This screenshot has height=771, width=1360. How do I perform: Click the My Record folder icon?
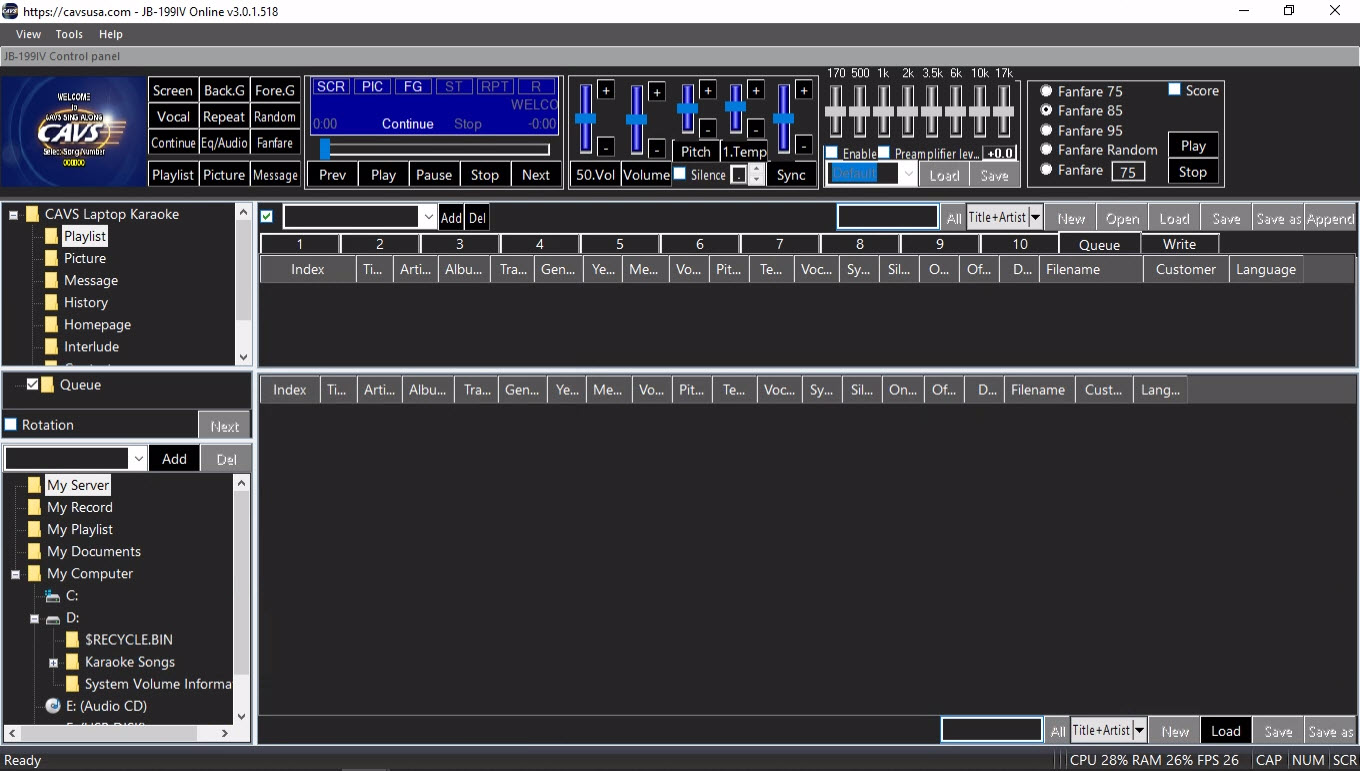35,507
